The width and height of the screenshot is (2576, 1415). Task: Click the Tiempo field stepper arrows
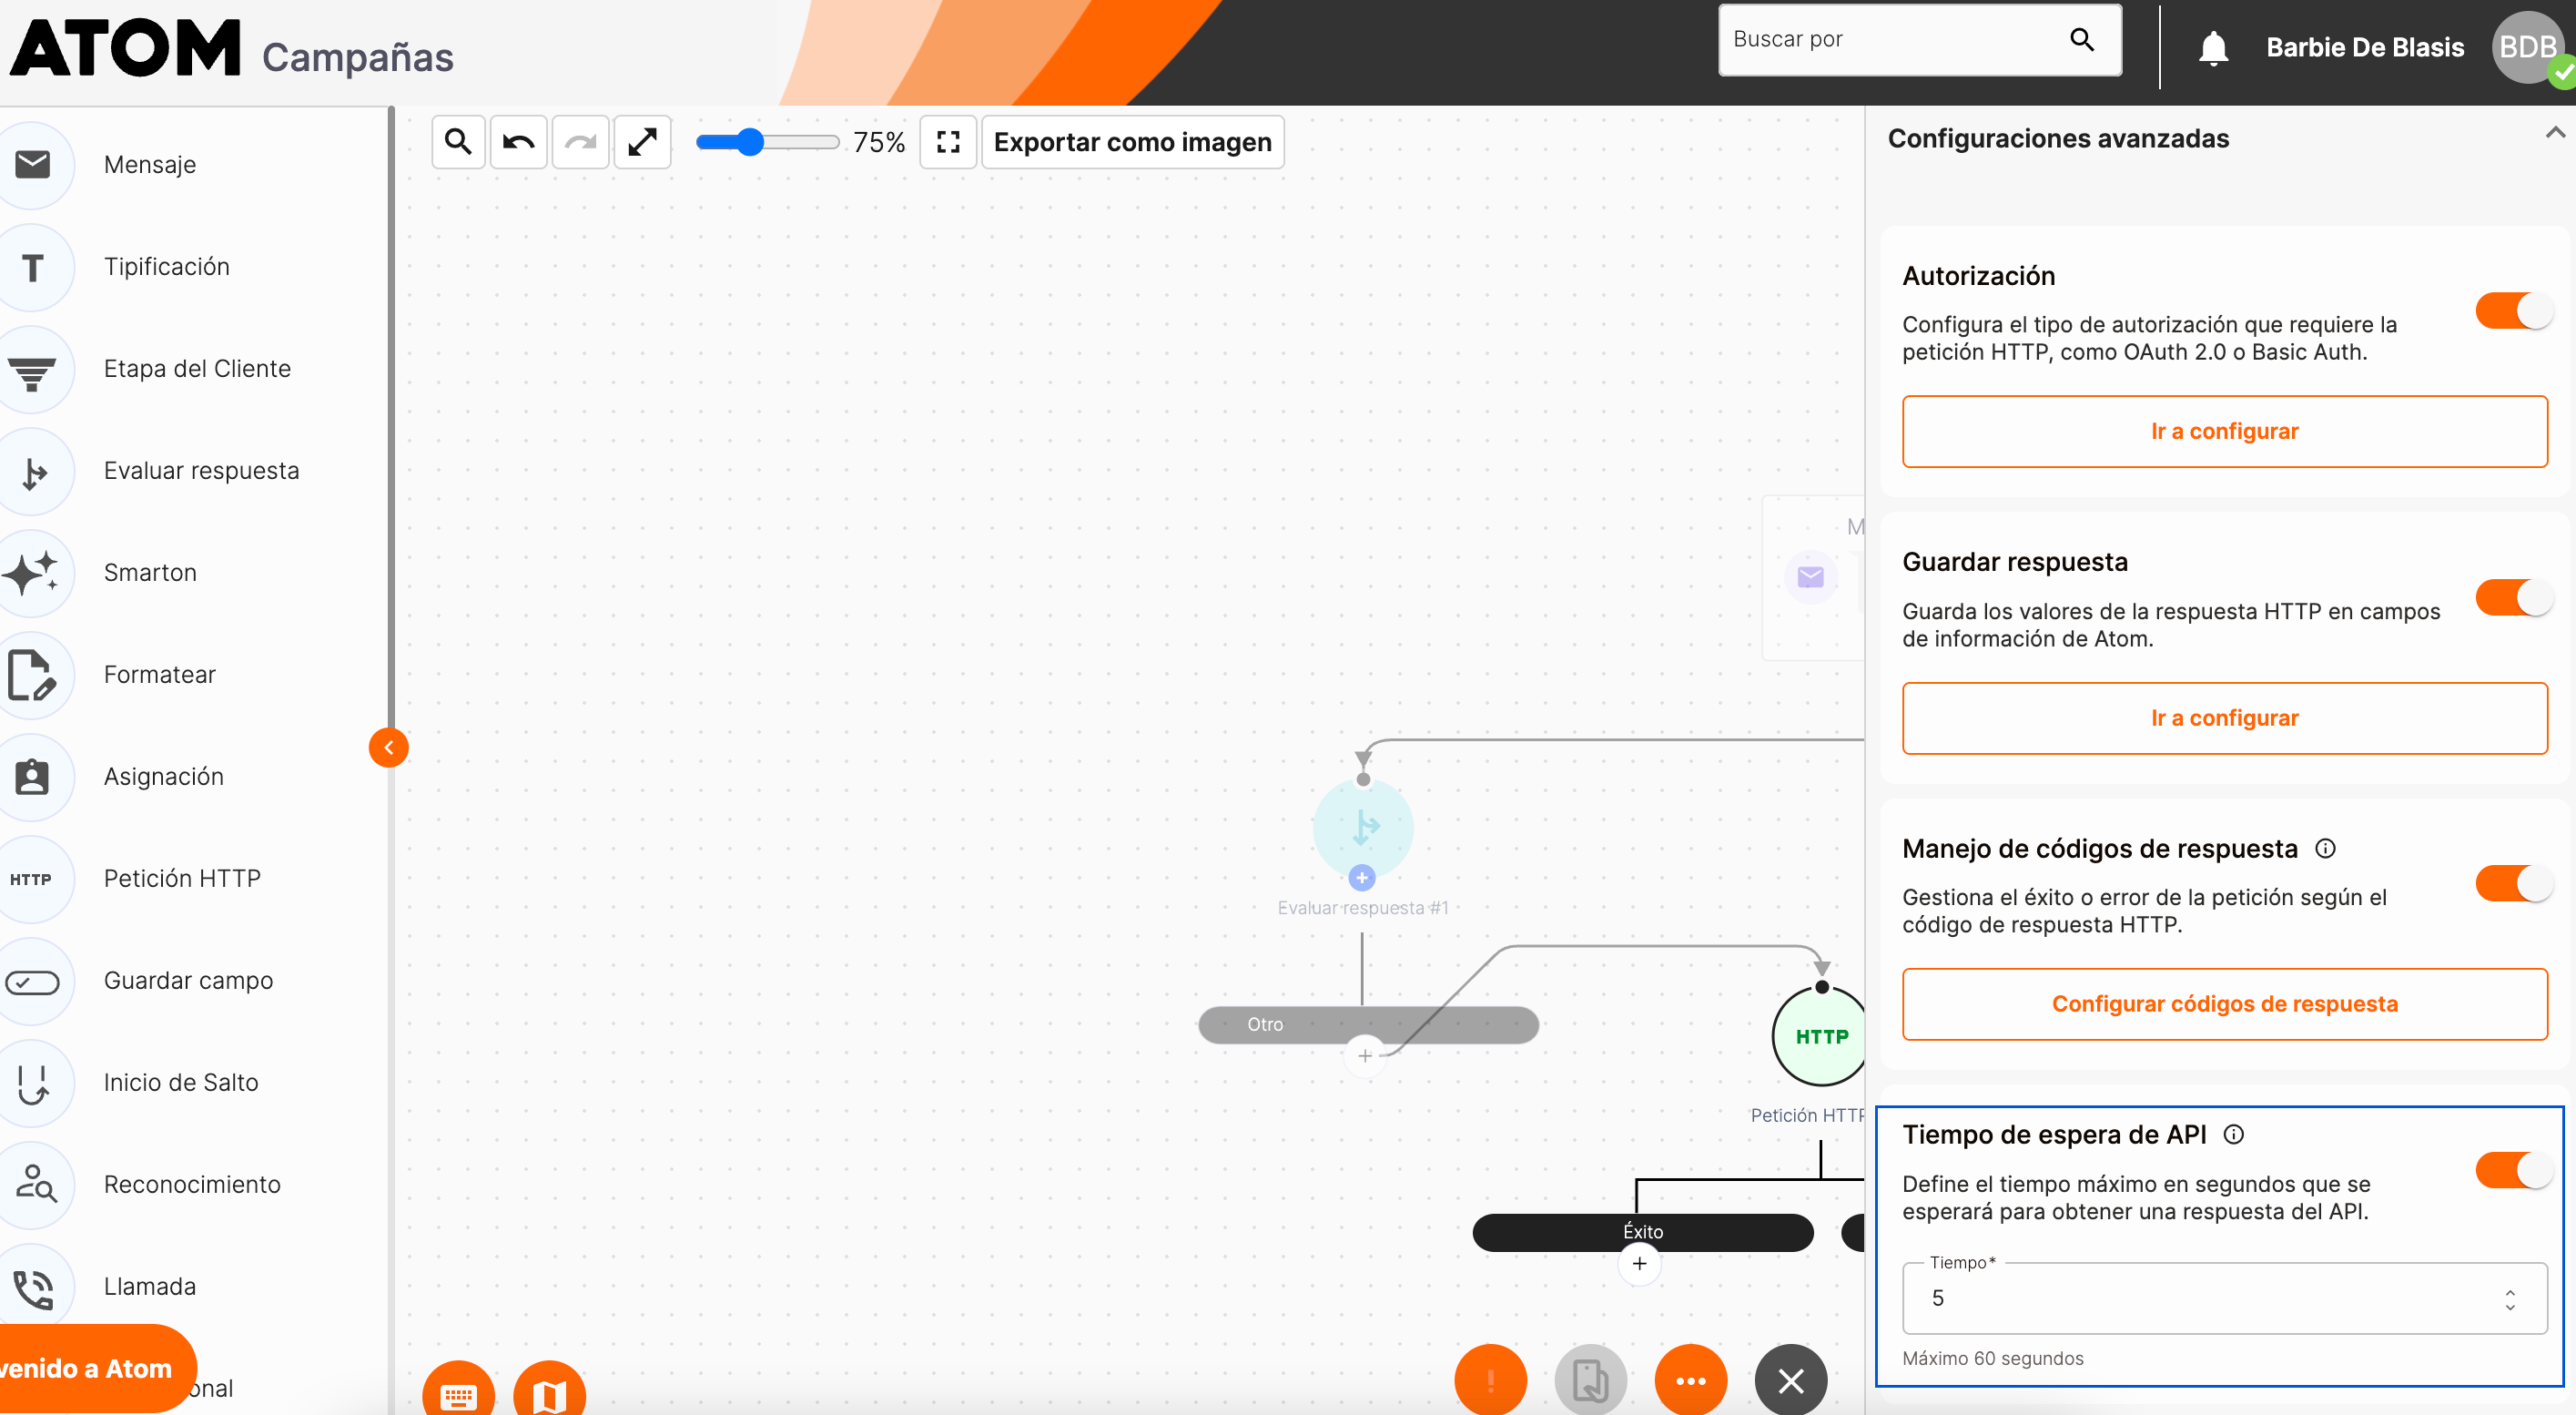2509,1299
